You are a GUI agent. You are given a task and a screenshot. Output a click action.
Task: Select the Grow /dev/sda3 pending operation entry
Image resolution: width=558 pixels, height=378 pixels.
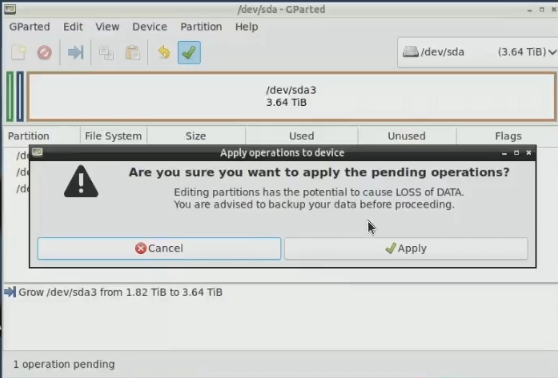pyautogui.click(x=120, y=292)
